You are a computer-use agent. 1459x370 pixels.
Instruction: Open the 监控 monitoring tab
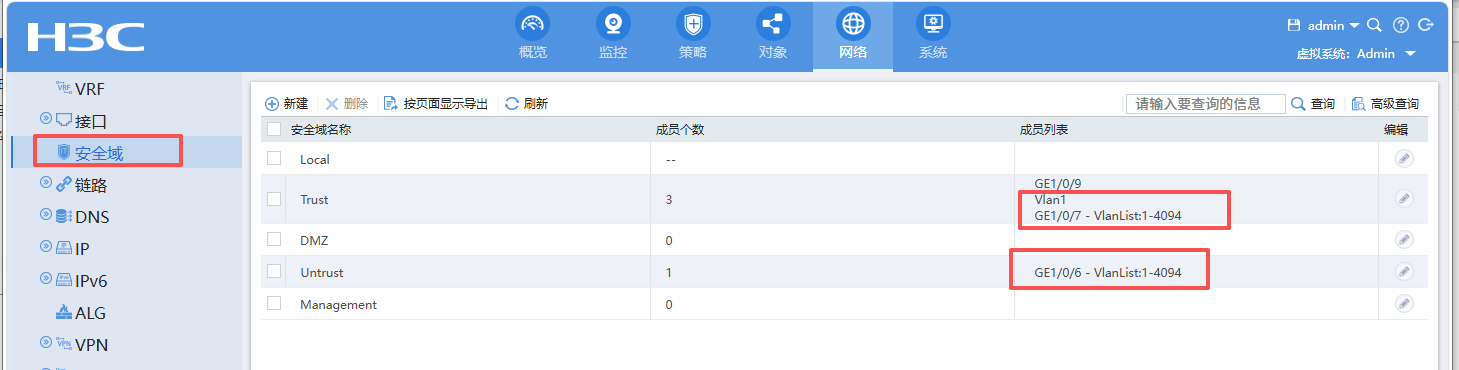tap(613, 36)
